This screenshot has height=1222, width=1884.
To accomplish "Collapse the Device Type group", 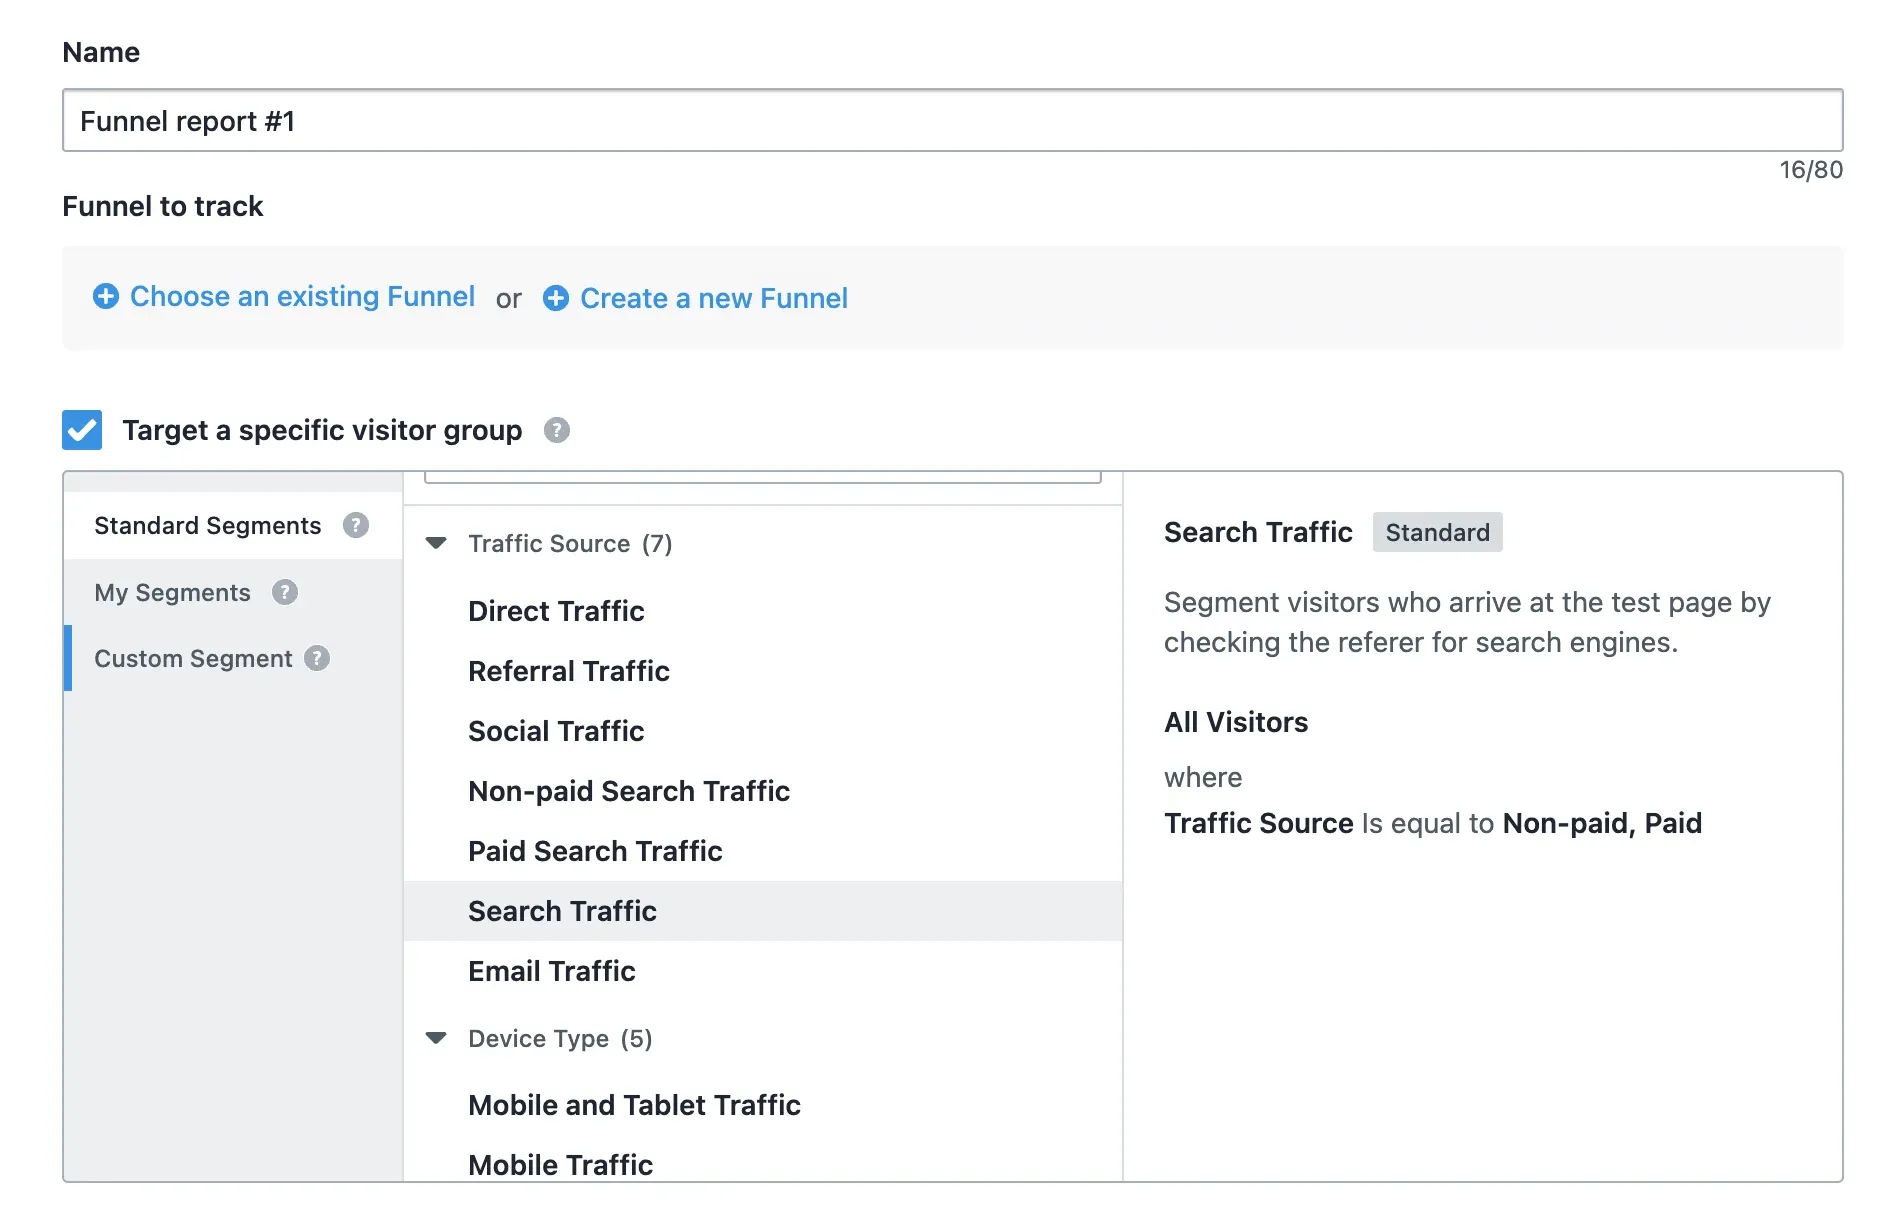I will (x=435, y=1037).
